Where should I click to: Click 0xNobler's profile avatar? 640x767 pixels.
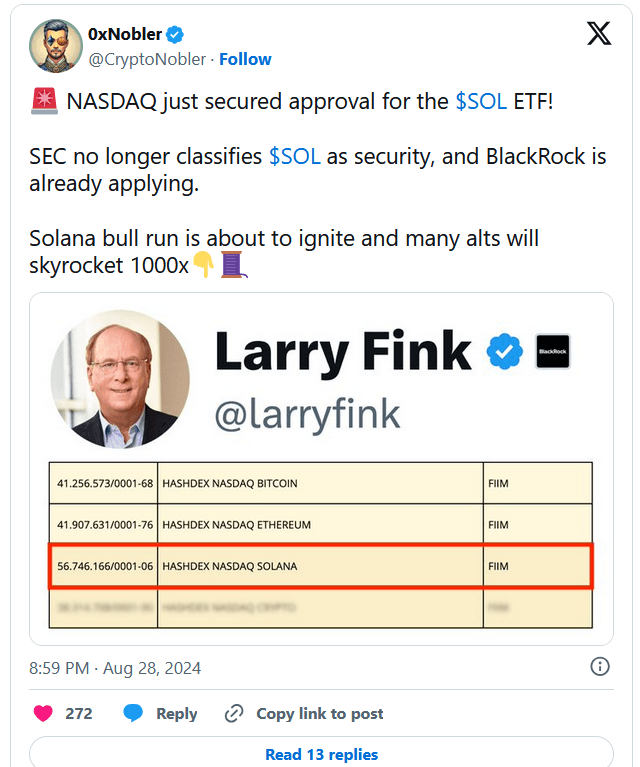[55, 46]
